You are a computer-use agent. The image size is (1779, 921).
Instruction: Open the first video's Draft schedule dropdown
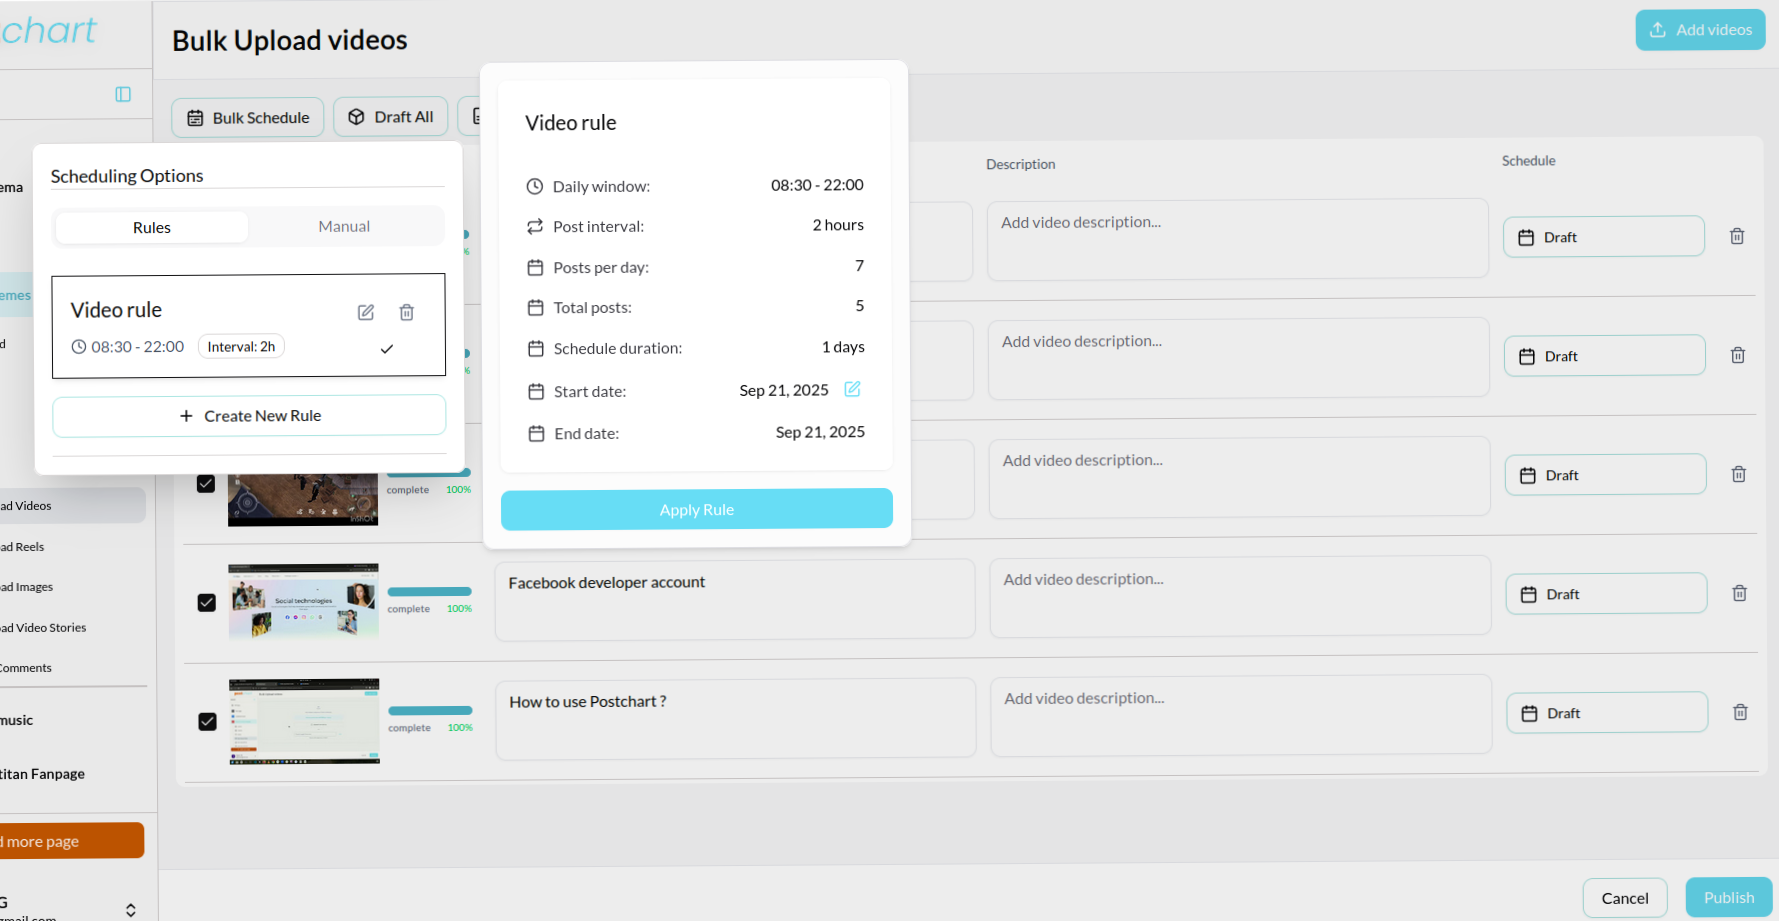(x=1603, y=237)
